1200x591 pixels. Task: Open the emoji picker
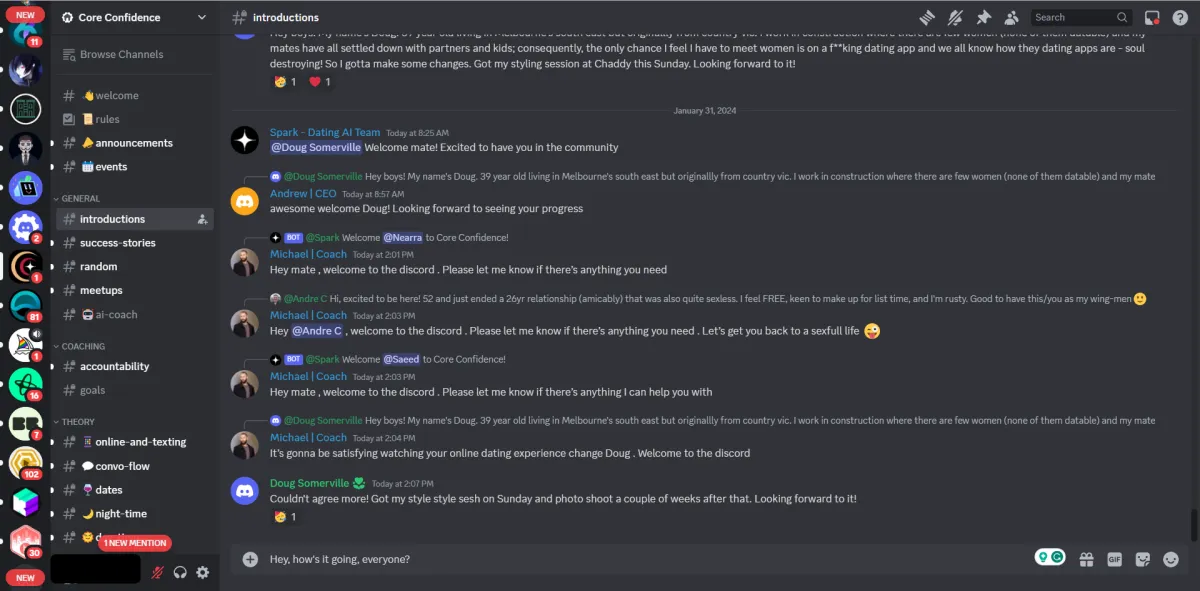coord(1172,559)
